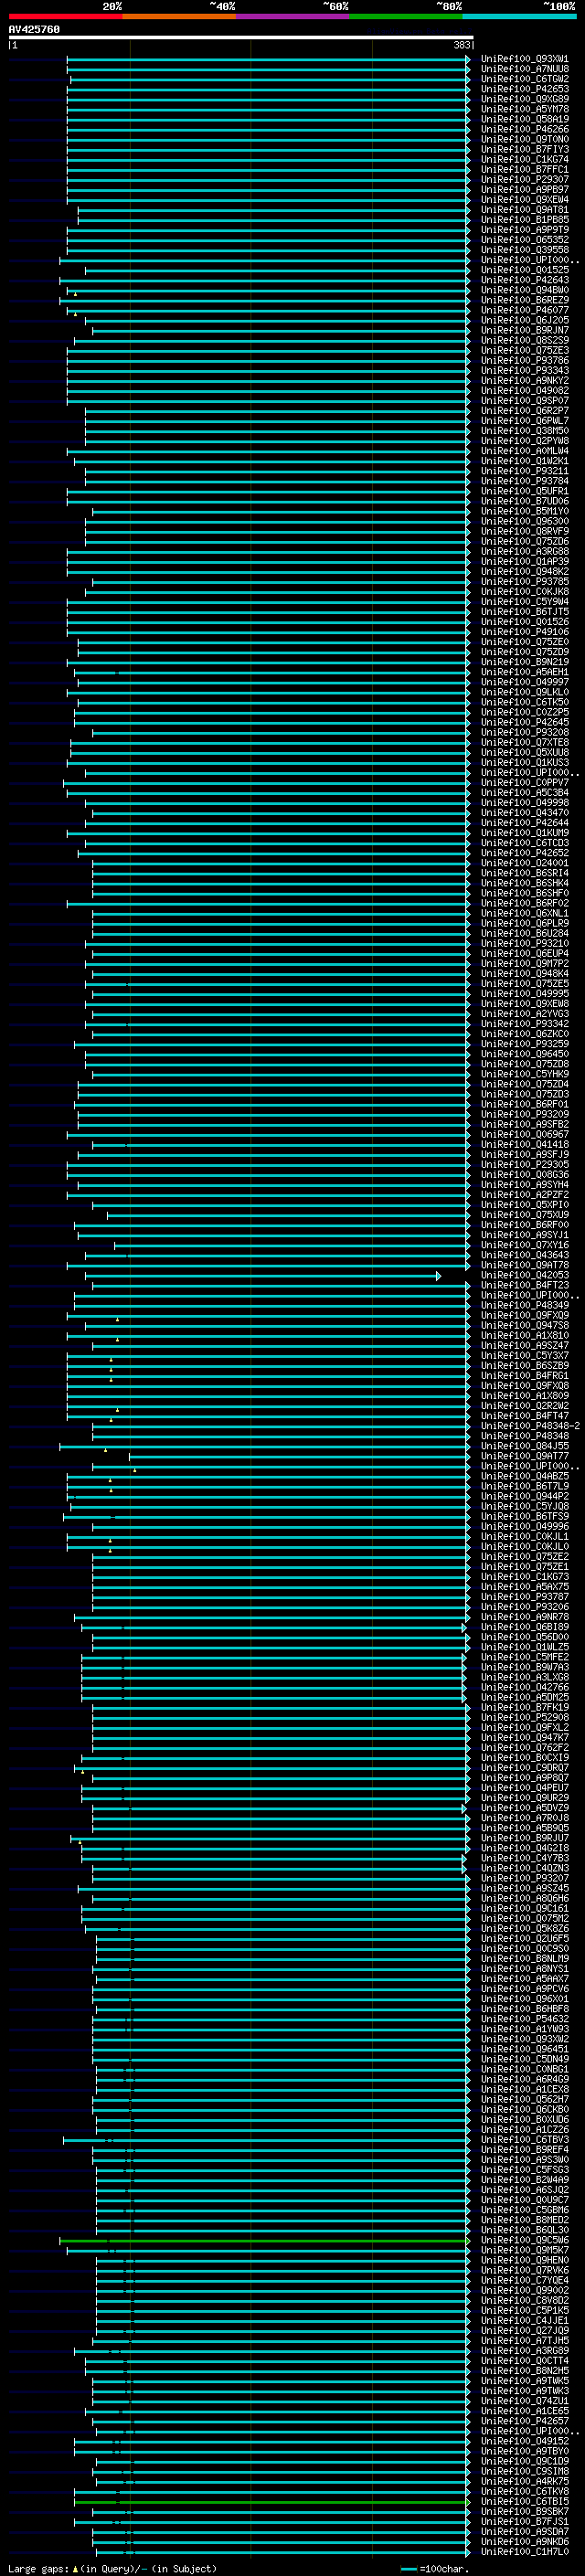Click the orange ~40% identity legend bar
The width and height of the screenshot is (585, 2576).
[179, 17]
